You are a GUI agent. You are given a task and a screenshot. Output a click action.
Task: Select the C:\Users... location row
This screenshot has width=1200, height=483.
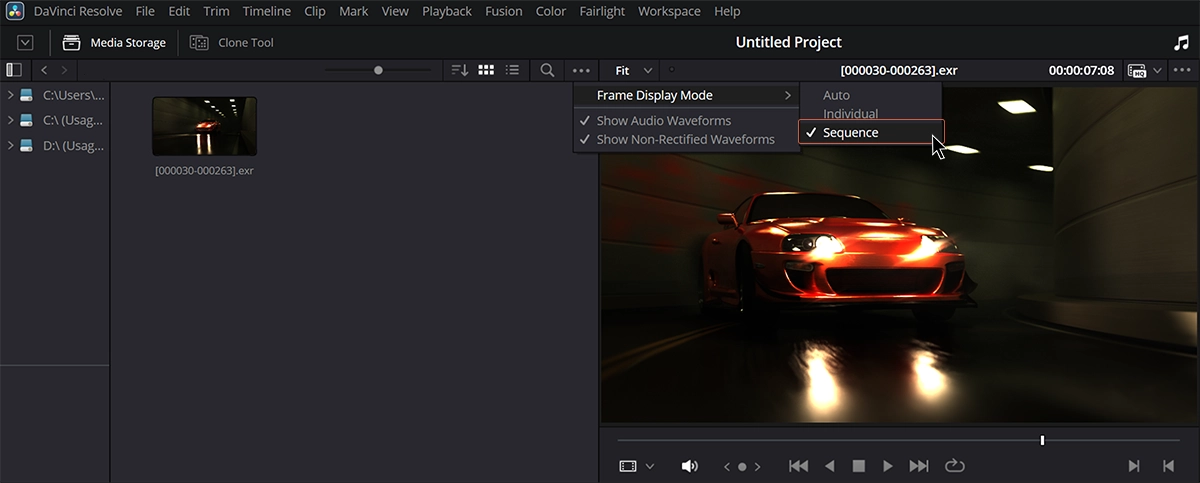coord(55,95)
